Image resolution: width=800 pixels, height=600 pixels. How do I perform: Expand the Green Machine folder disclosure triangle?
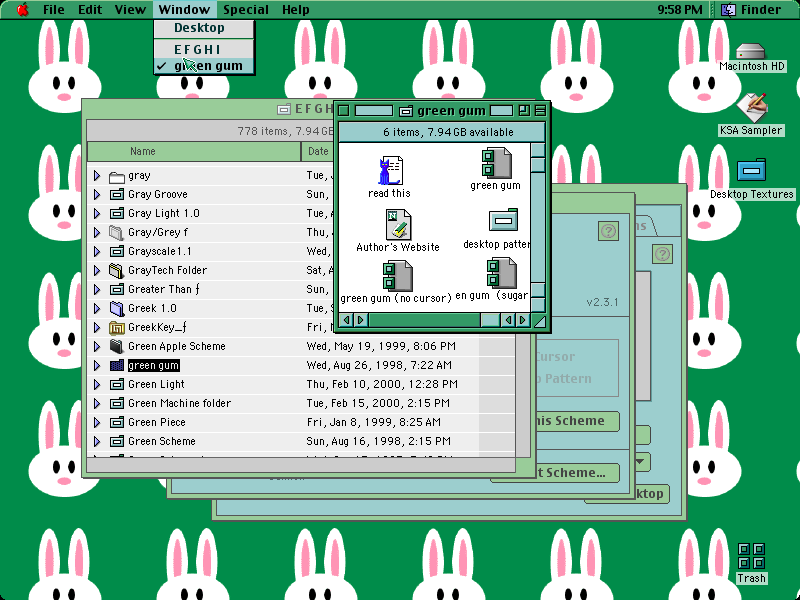tap(97, 404)
